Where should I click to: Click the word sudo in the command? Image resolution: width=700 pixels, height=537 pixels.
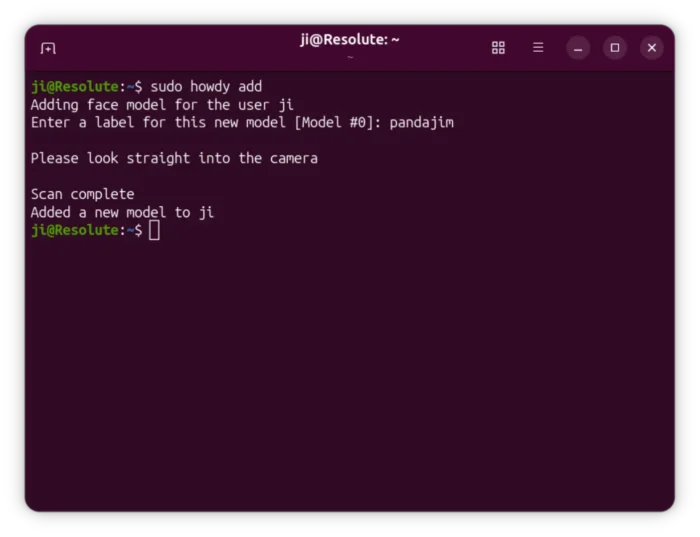[166, 87]
